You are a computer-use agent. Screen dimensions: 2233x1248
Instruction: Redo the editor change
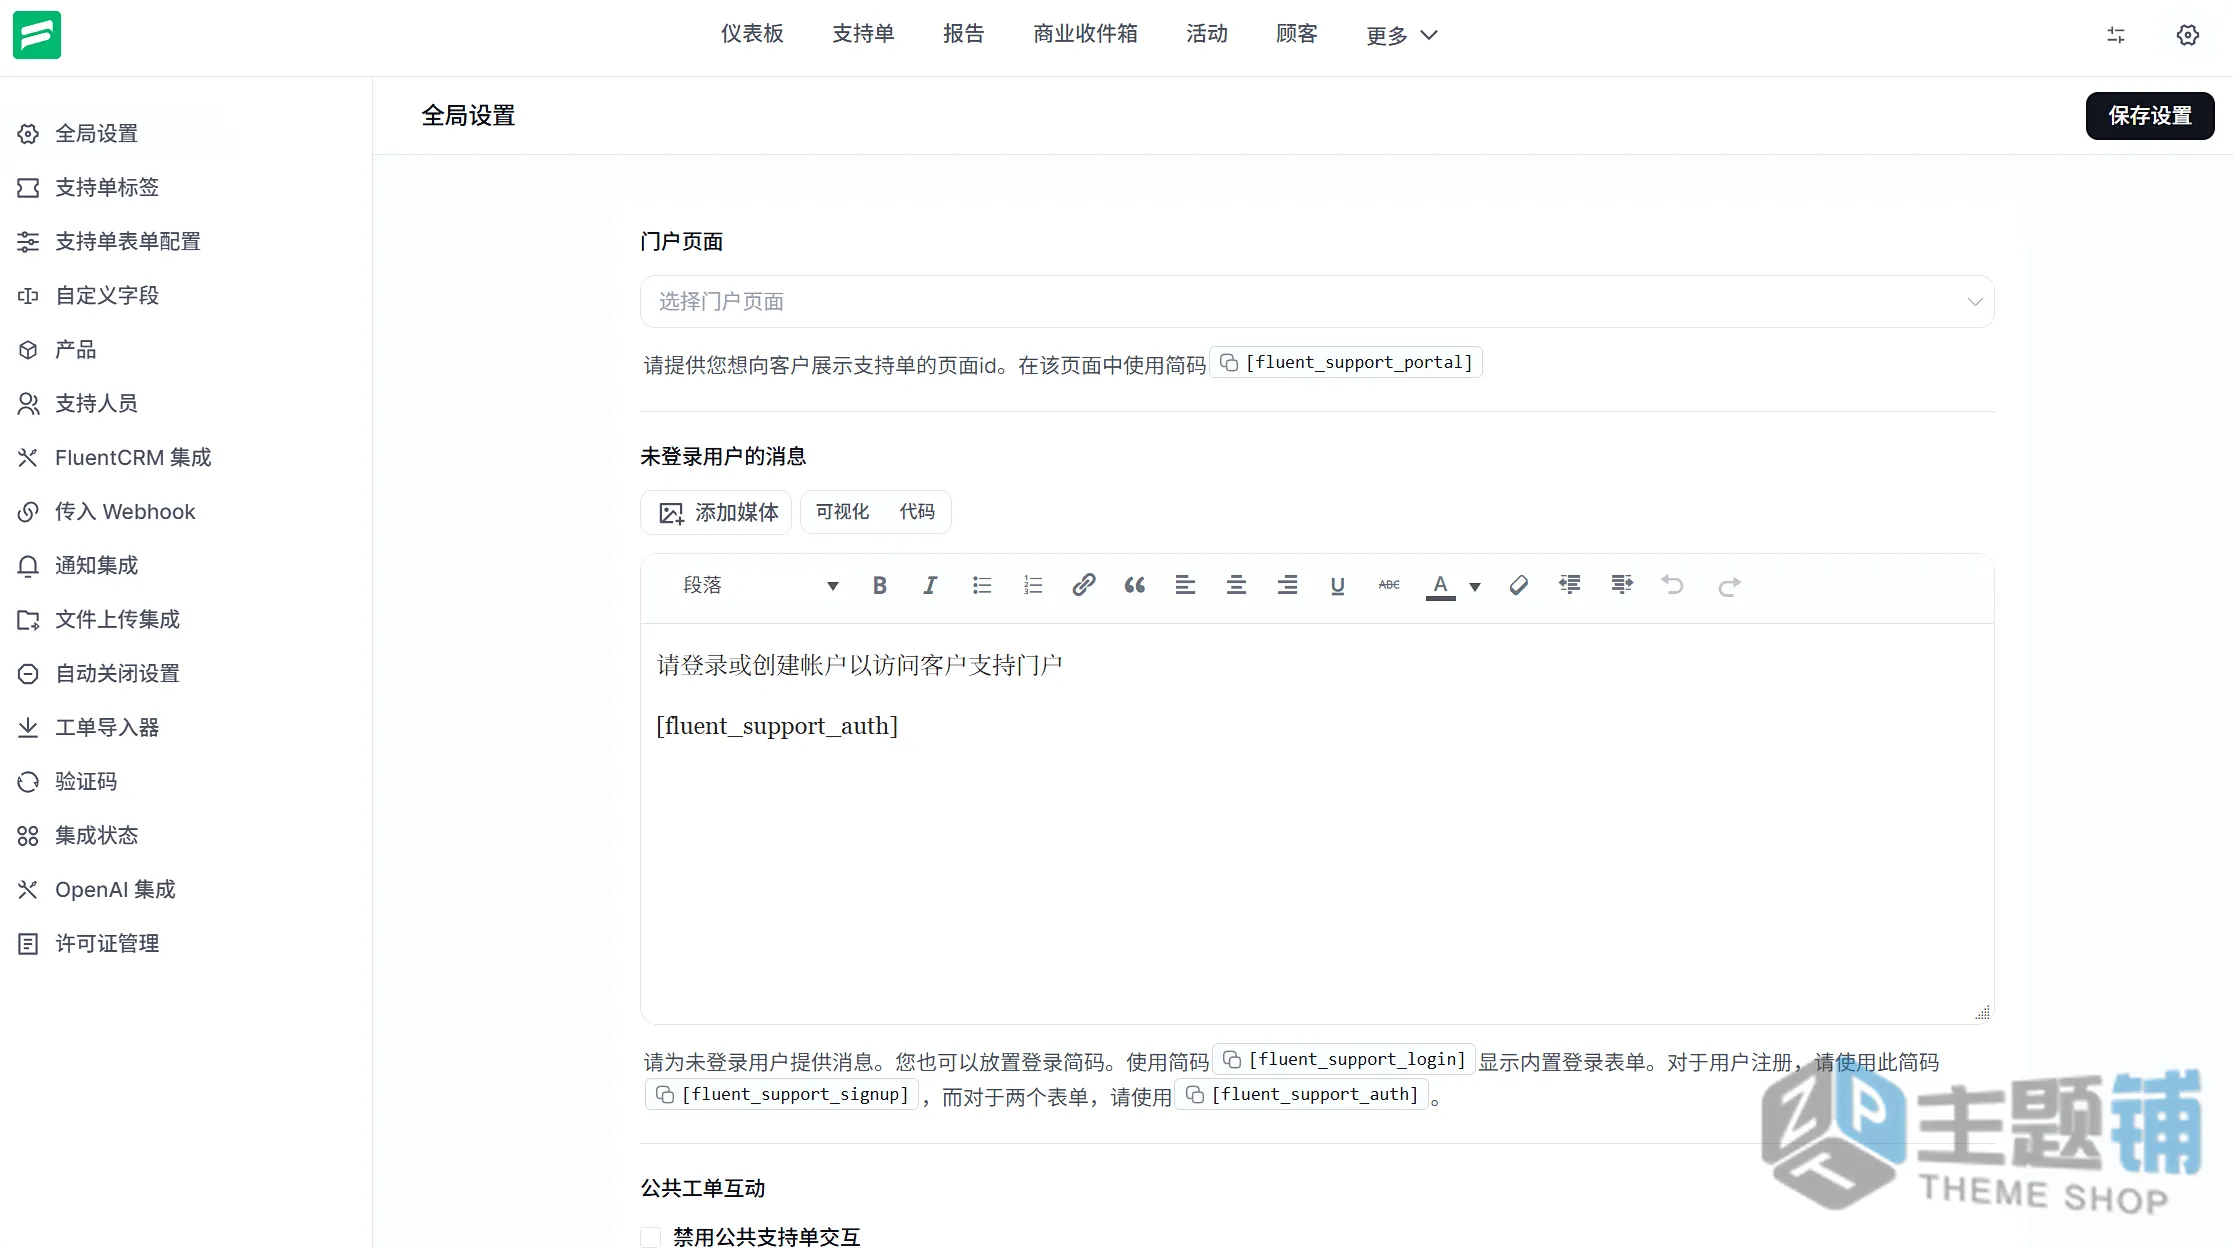(x=1729, y=586)
